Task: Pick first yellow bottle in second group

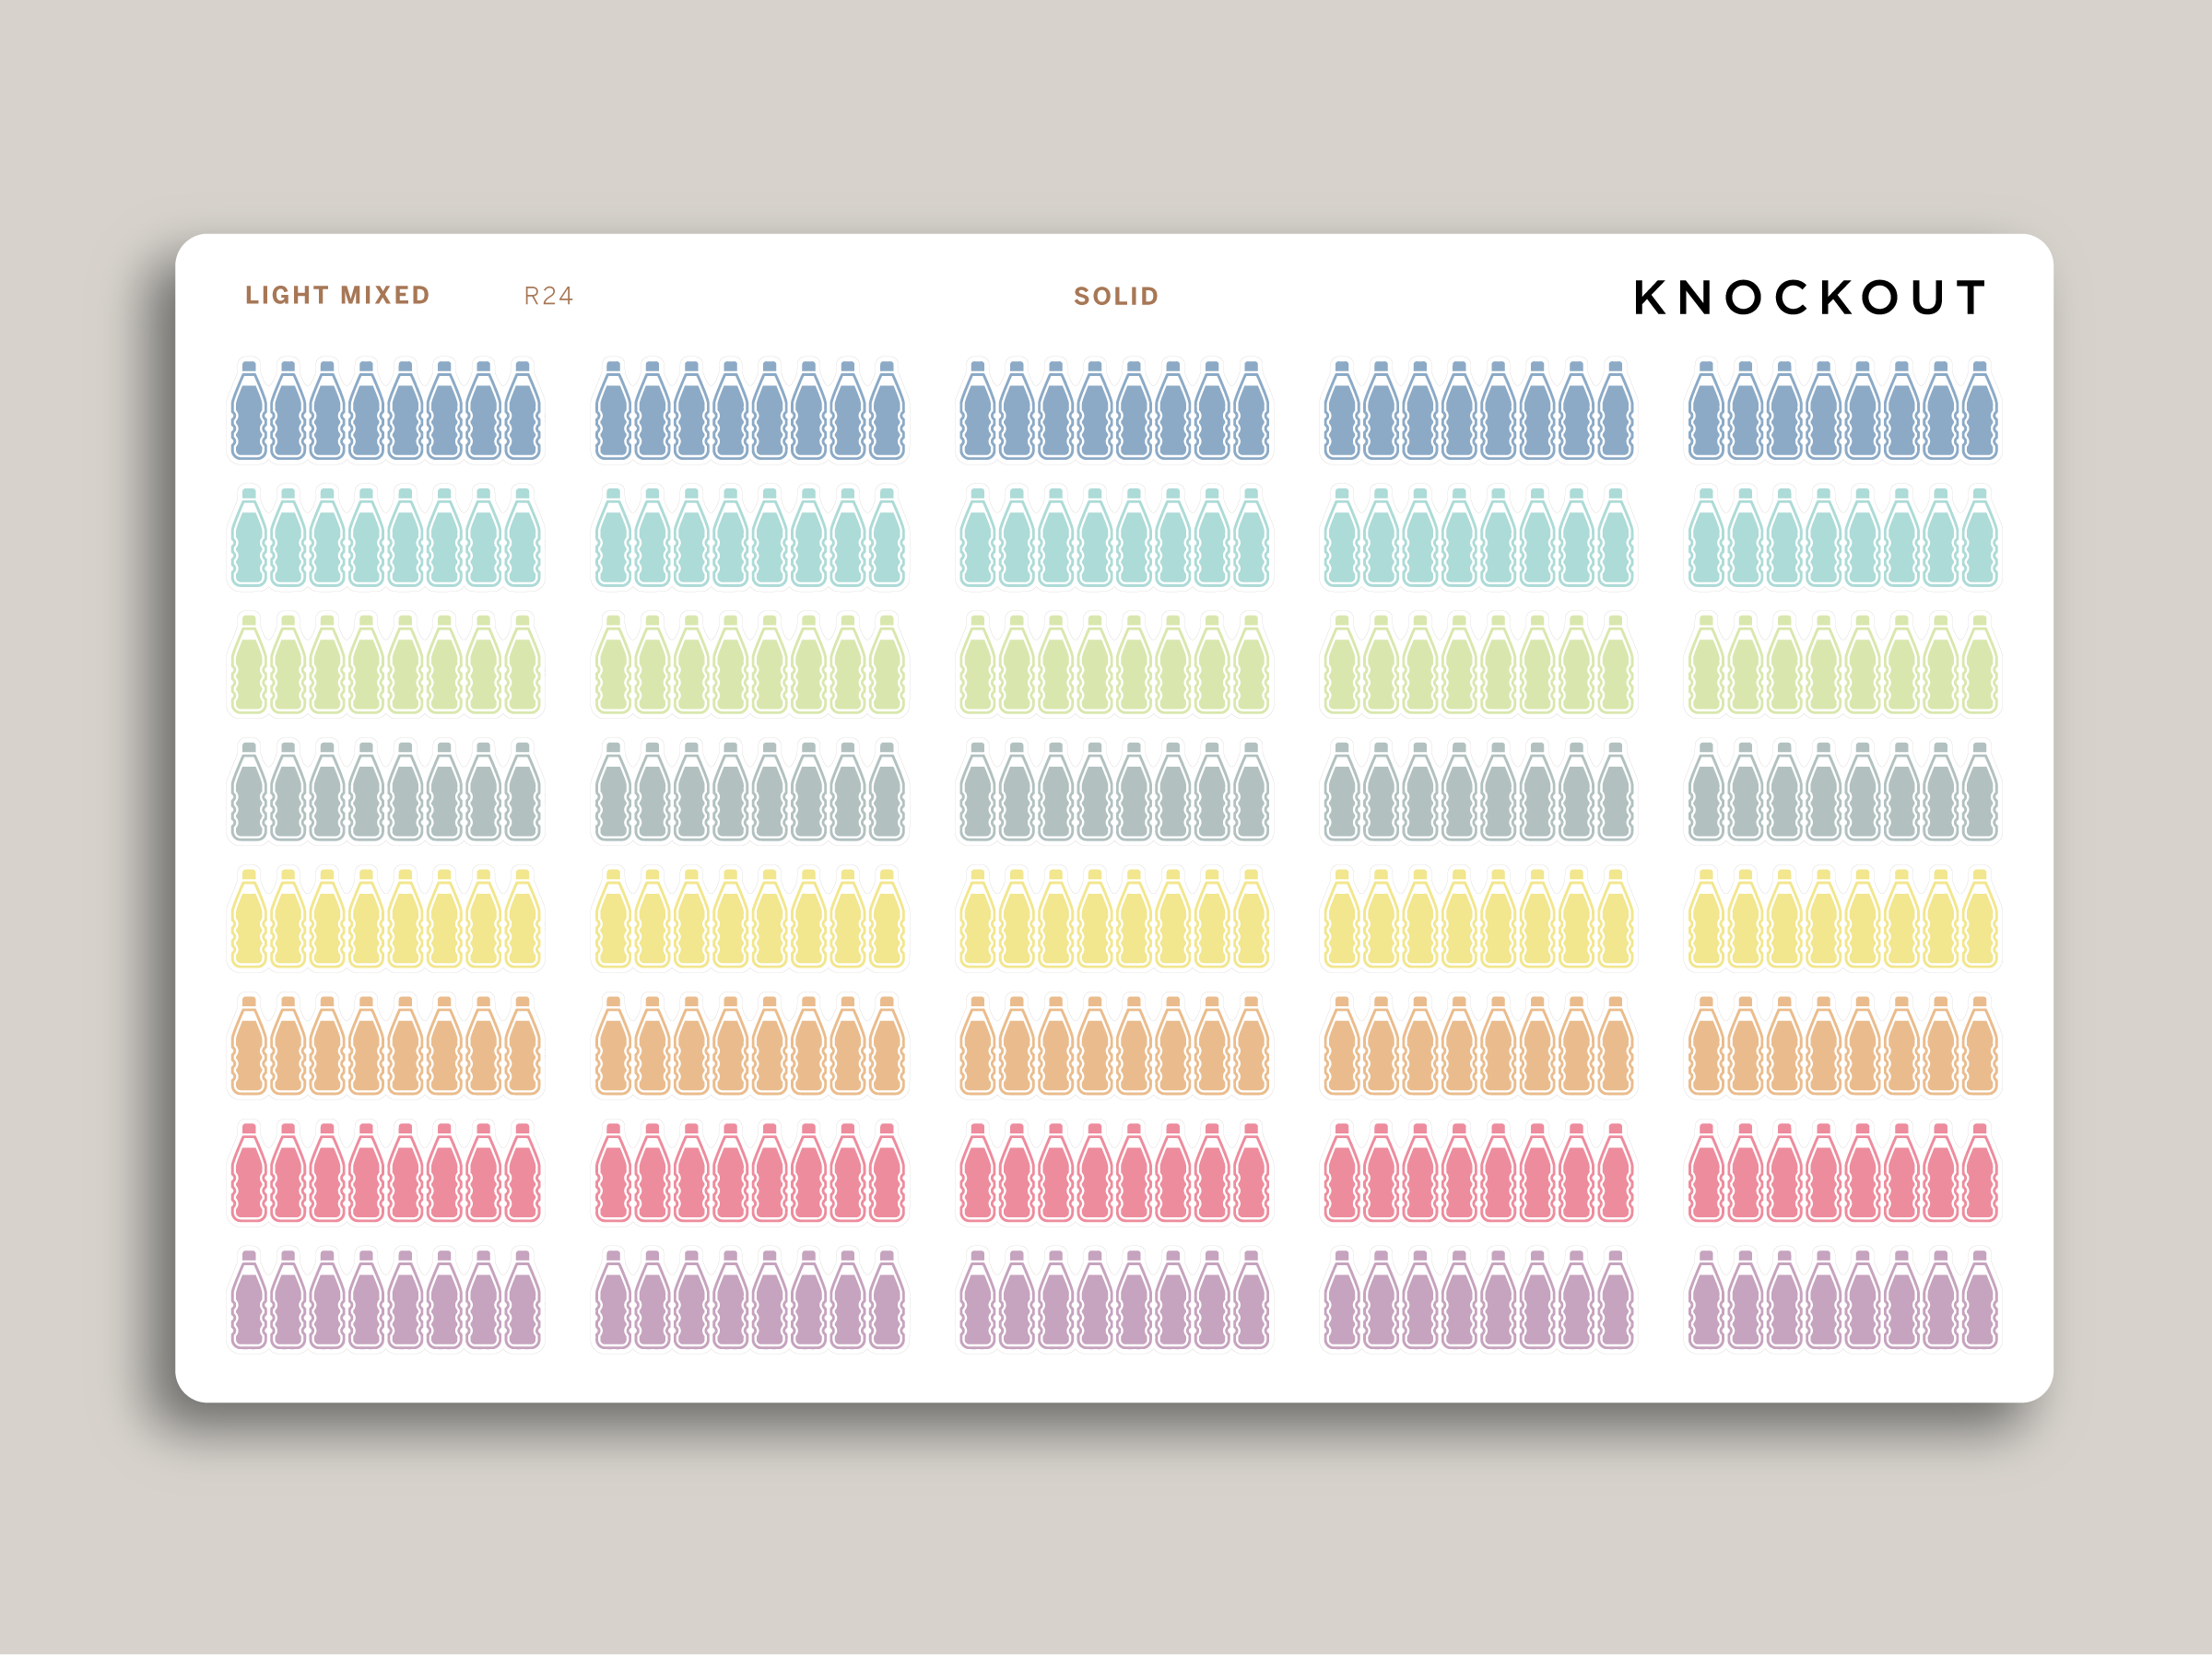Action: pyautogui.click(x=613, y=922)
